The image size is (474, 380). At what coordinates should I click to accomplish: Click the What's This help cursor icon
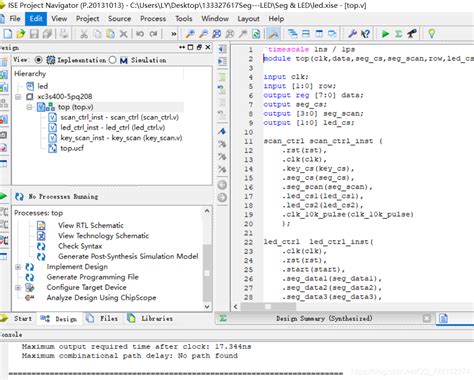tap(365, 34)
